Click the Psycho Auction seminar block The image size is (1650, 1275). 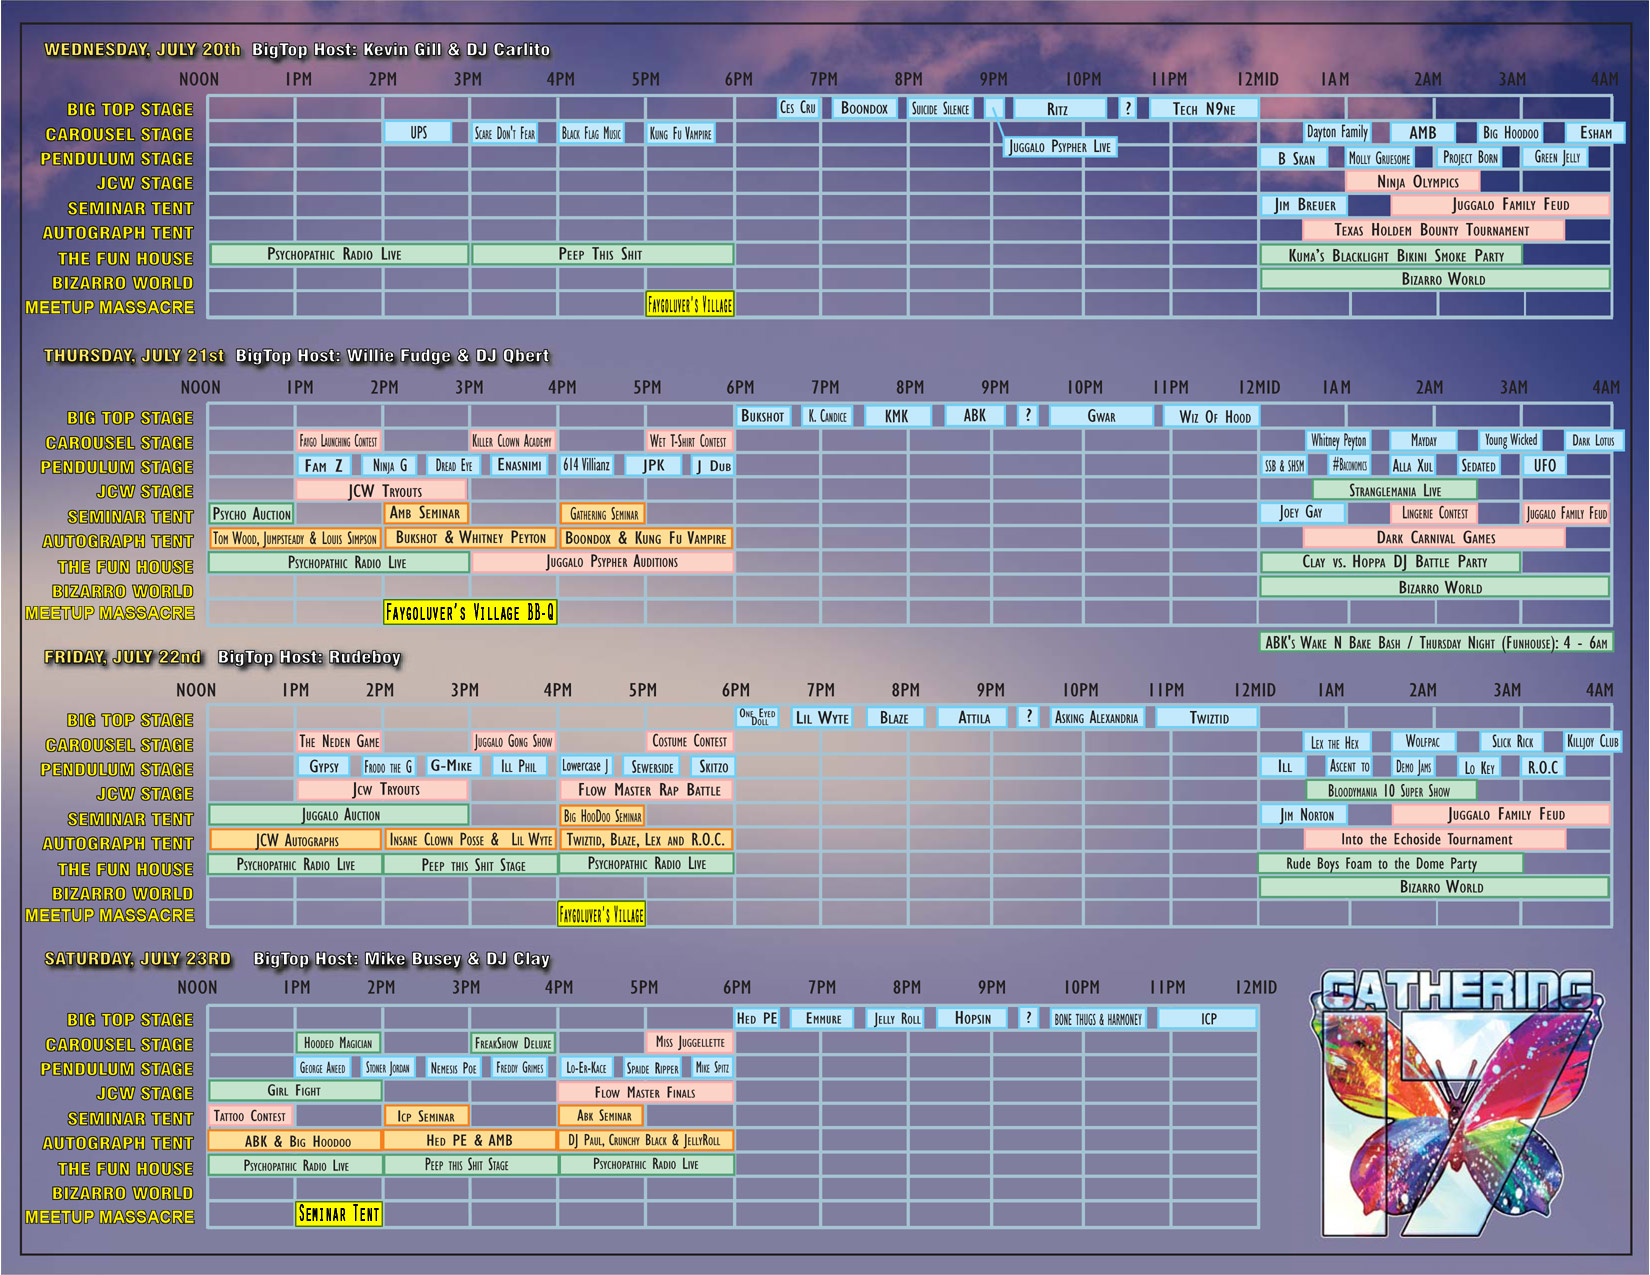click(x=252, y=514)
